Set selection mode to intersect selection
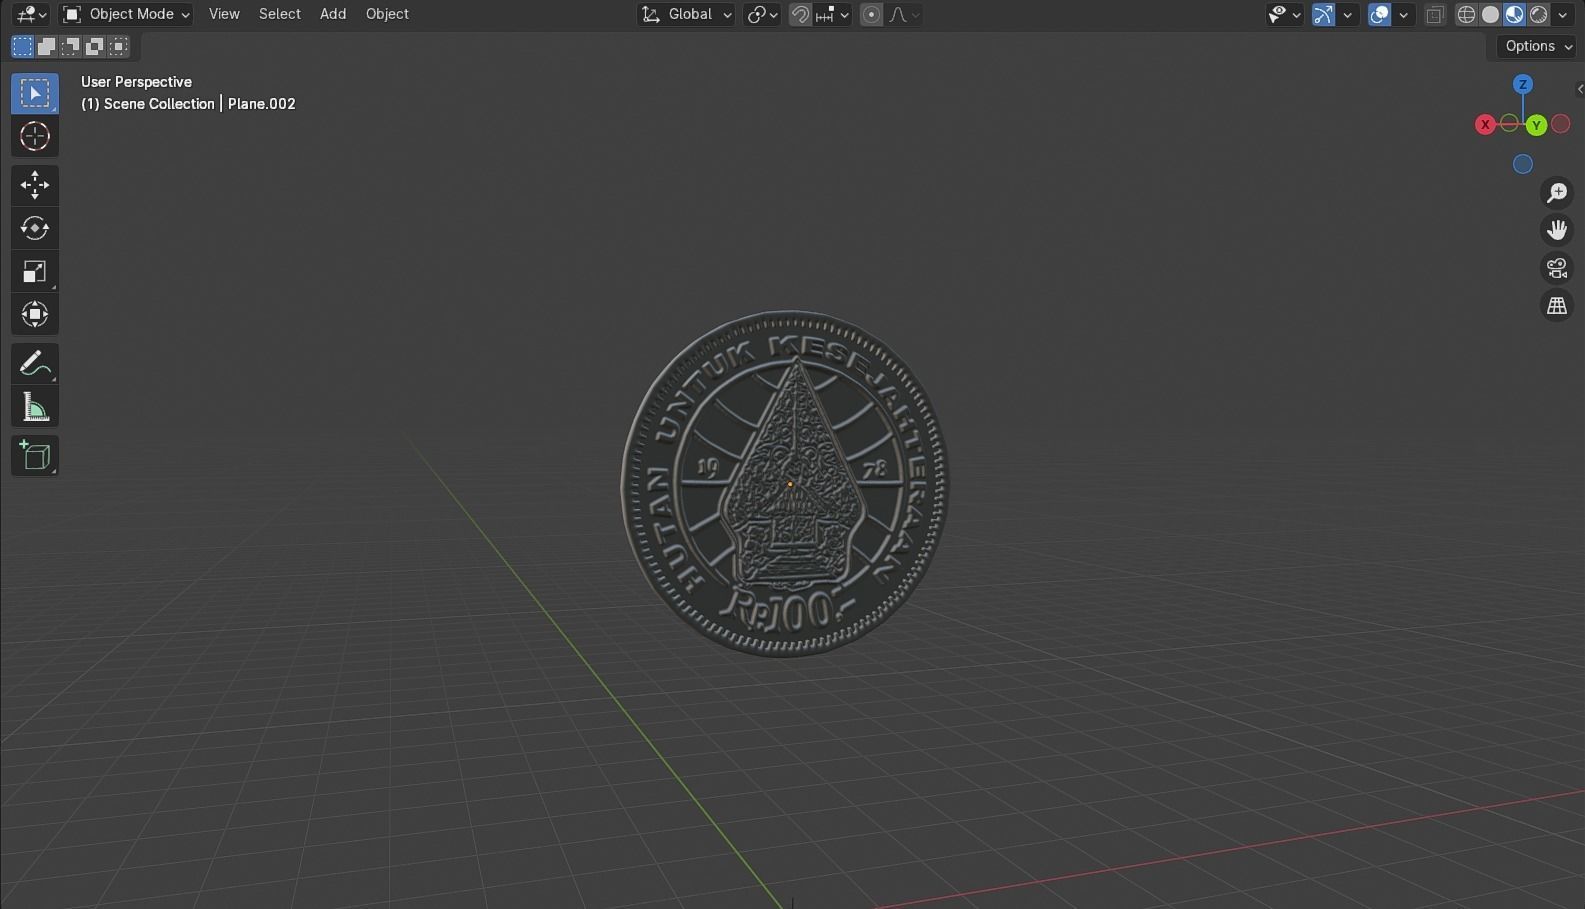 tap(118, 46)
